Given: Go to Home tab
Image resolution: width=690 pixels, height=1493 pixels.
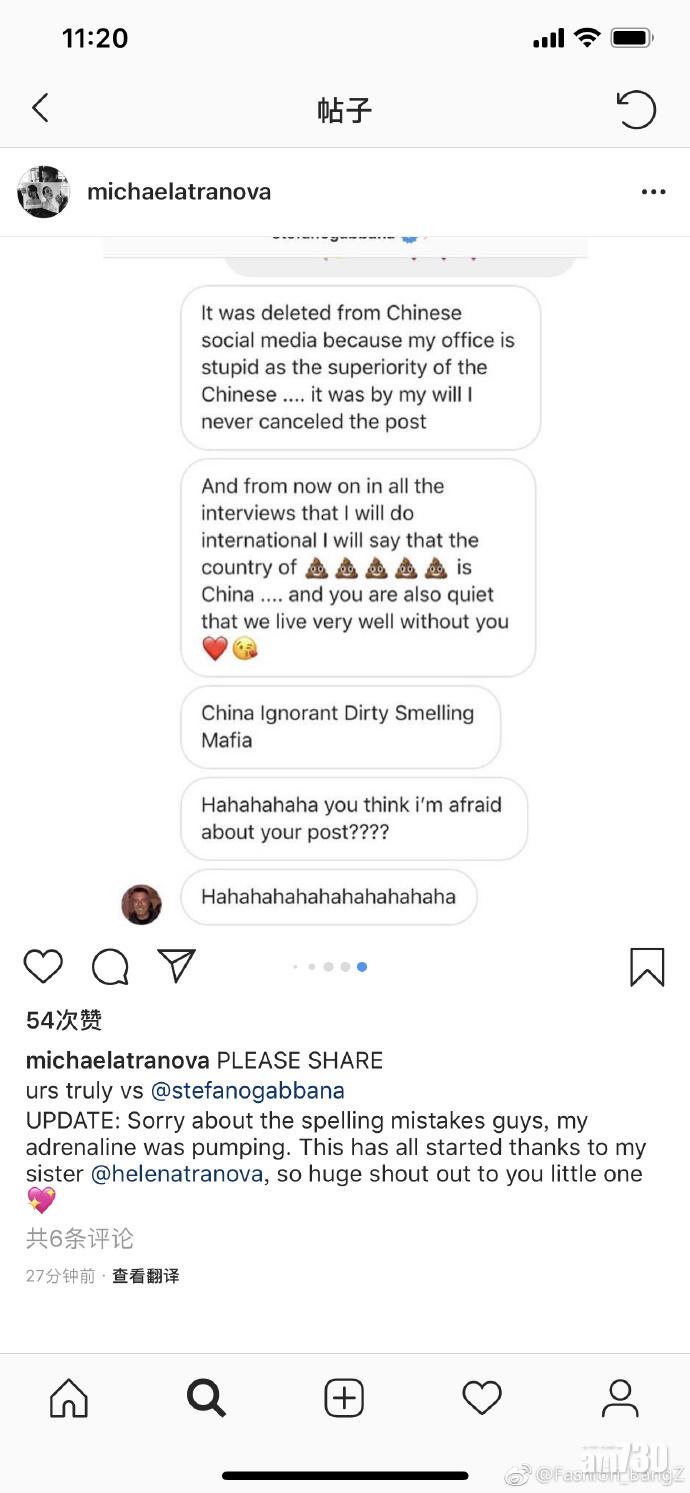Looking at the screenshot, I should 69,1398.
